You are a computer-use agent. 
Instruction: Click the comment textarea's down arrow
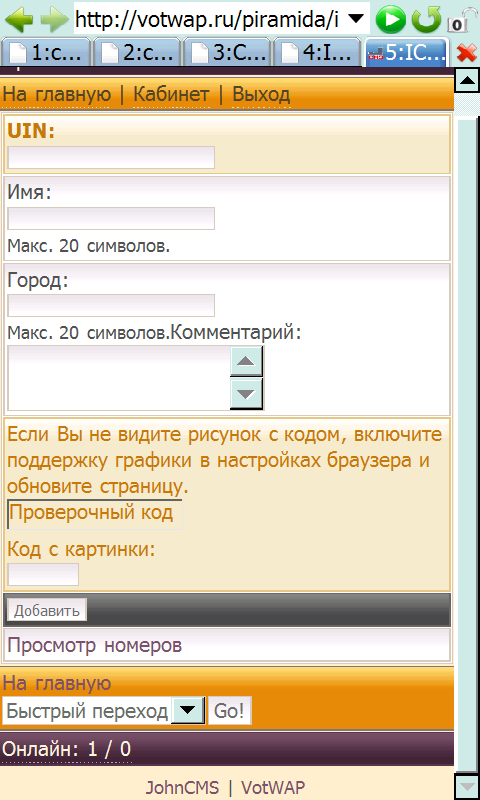[x=247, y=394]
